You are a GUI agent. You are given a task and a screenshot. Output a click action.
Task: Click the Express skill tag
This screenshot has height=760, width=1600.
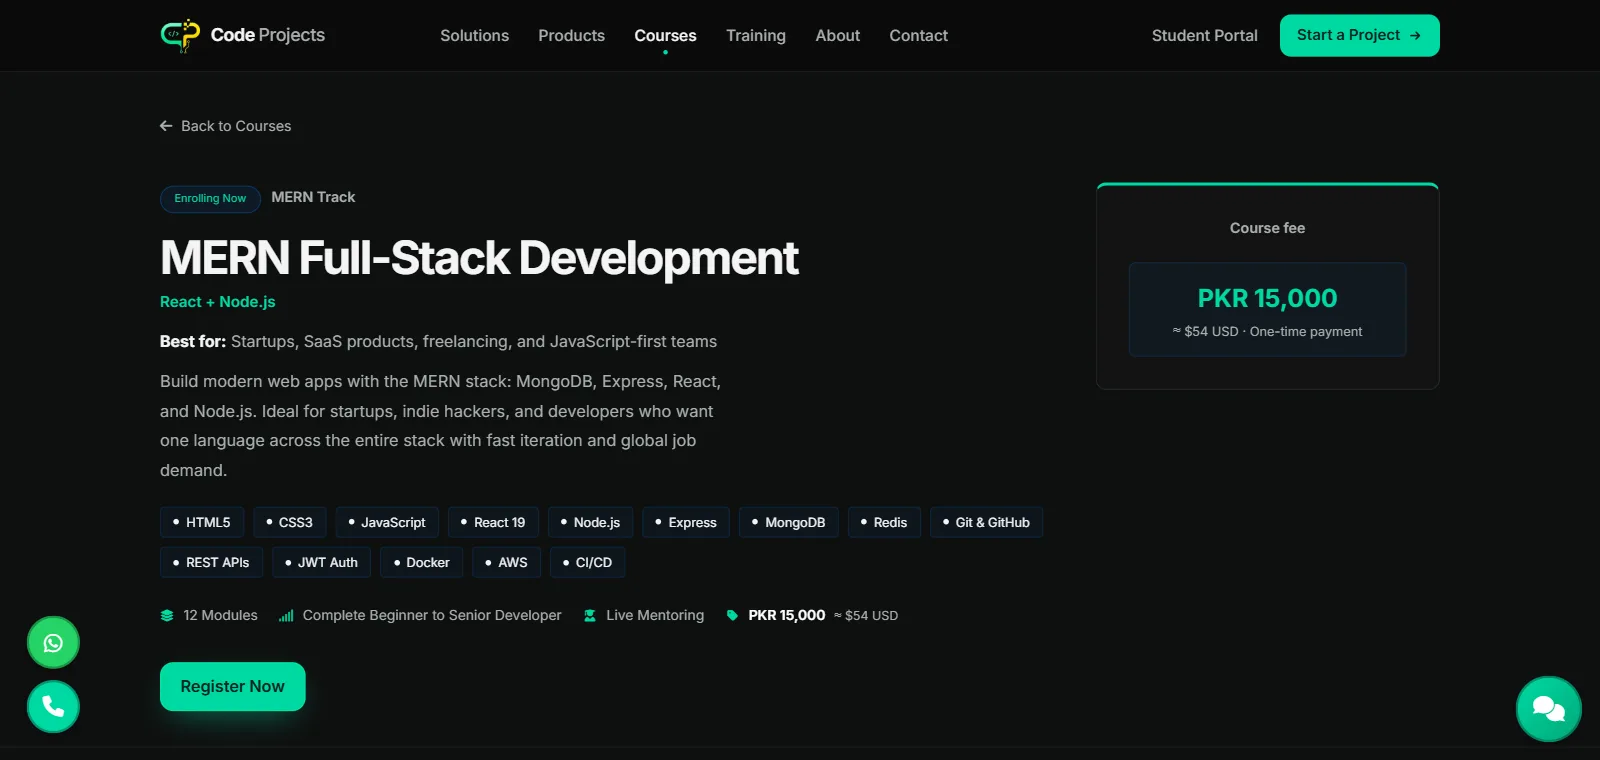coord(686,522)
